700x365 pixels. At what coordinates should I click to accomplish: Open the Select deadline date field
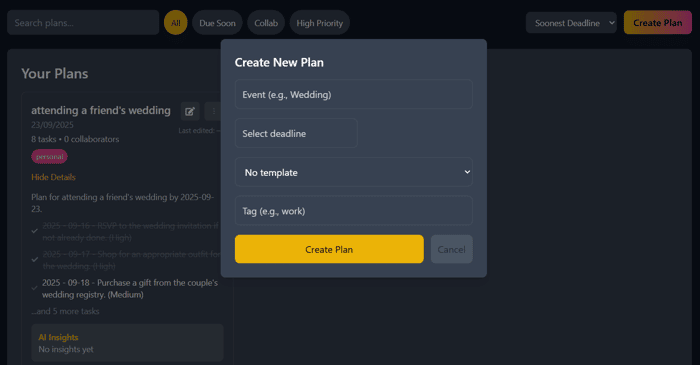tap(296, 133)
